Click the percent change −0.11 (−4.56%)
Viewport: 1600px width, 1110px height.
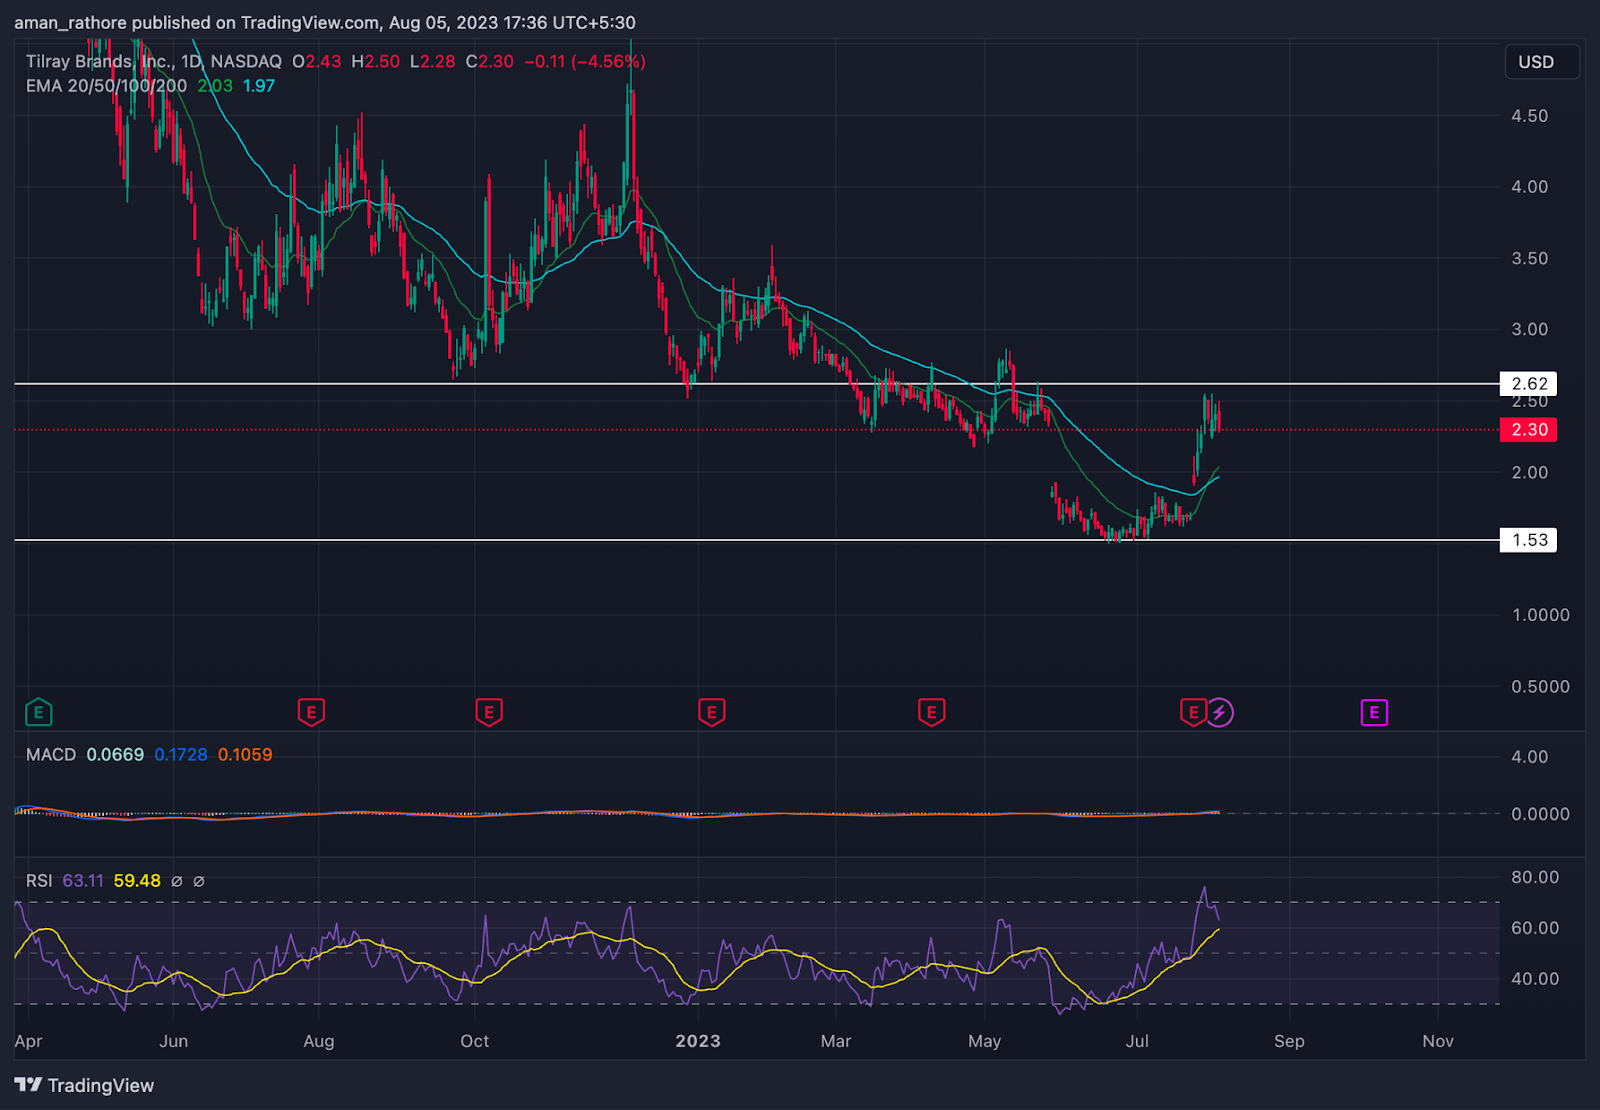pos(585,61)
